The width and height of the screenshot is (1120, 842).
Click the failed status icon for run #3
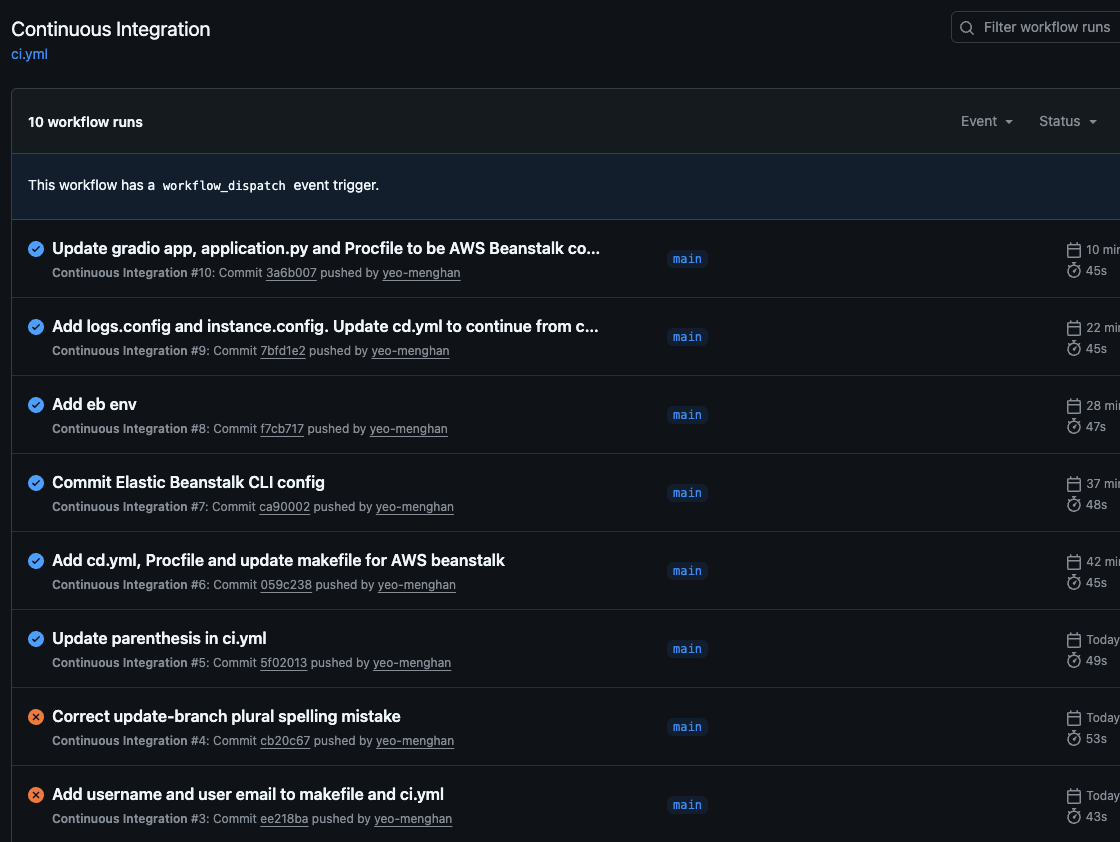click(x=36, y=795)
